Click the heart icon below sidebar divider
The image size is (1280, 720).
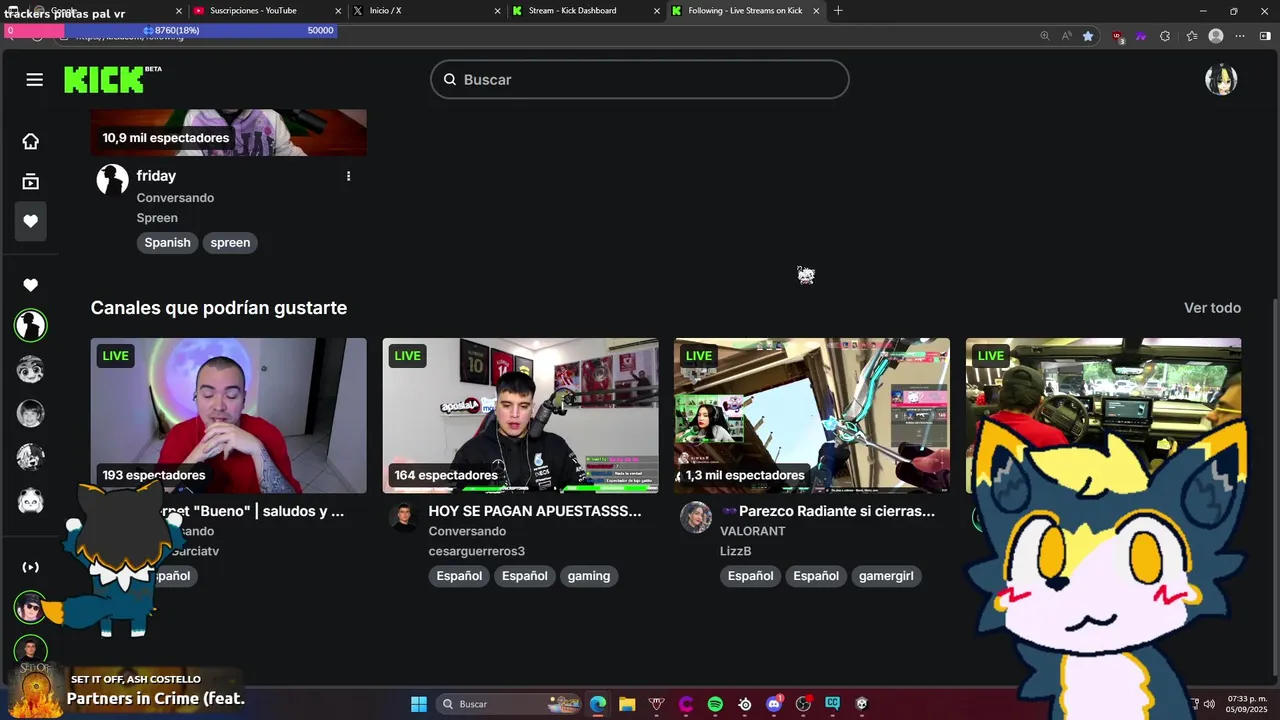click(x=31, y=285)
